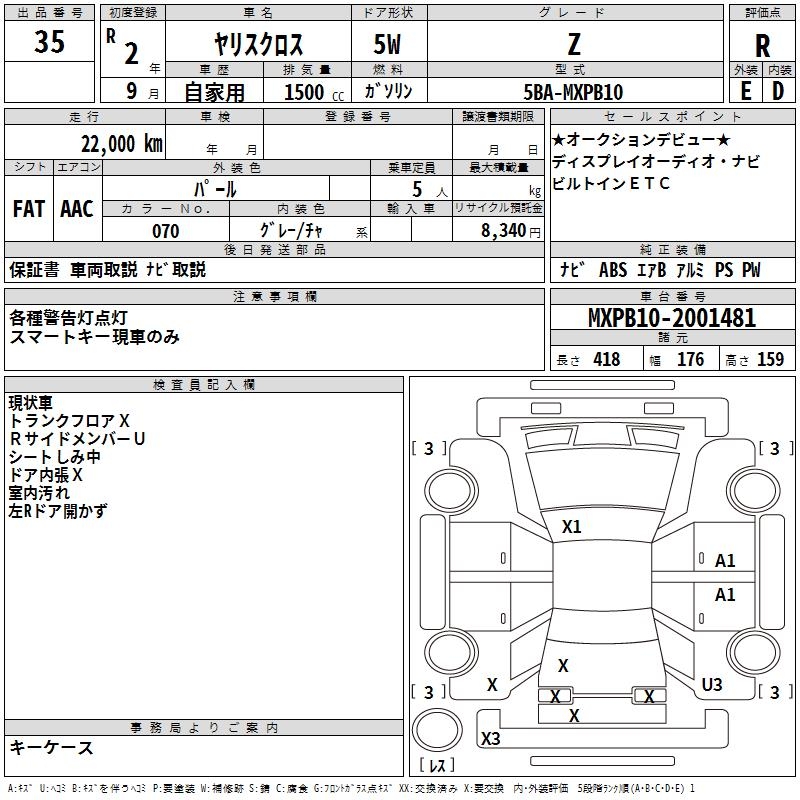Select the spare tire レス label
Screen dimensions: 800x800
[x=436, y=765]
